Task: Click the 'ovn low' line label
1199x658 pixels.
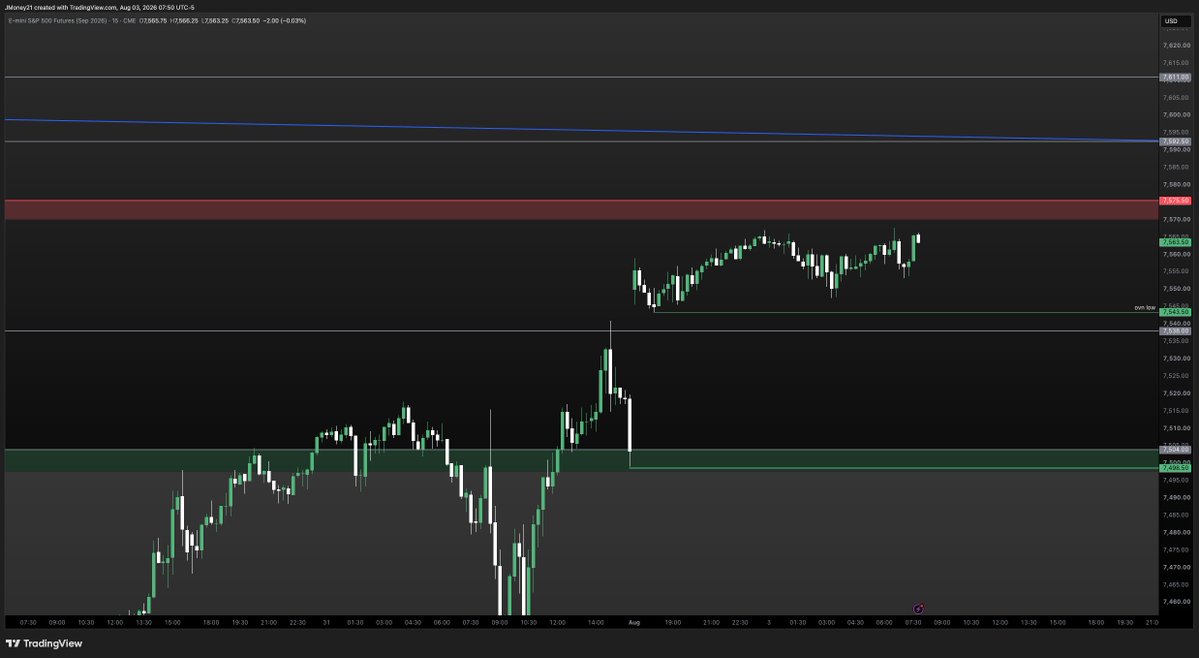Action: pos(1145,308)
